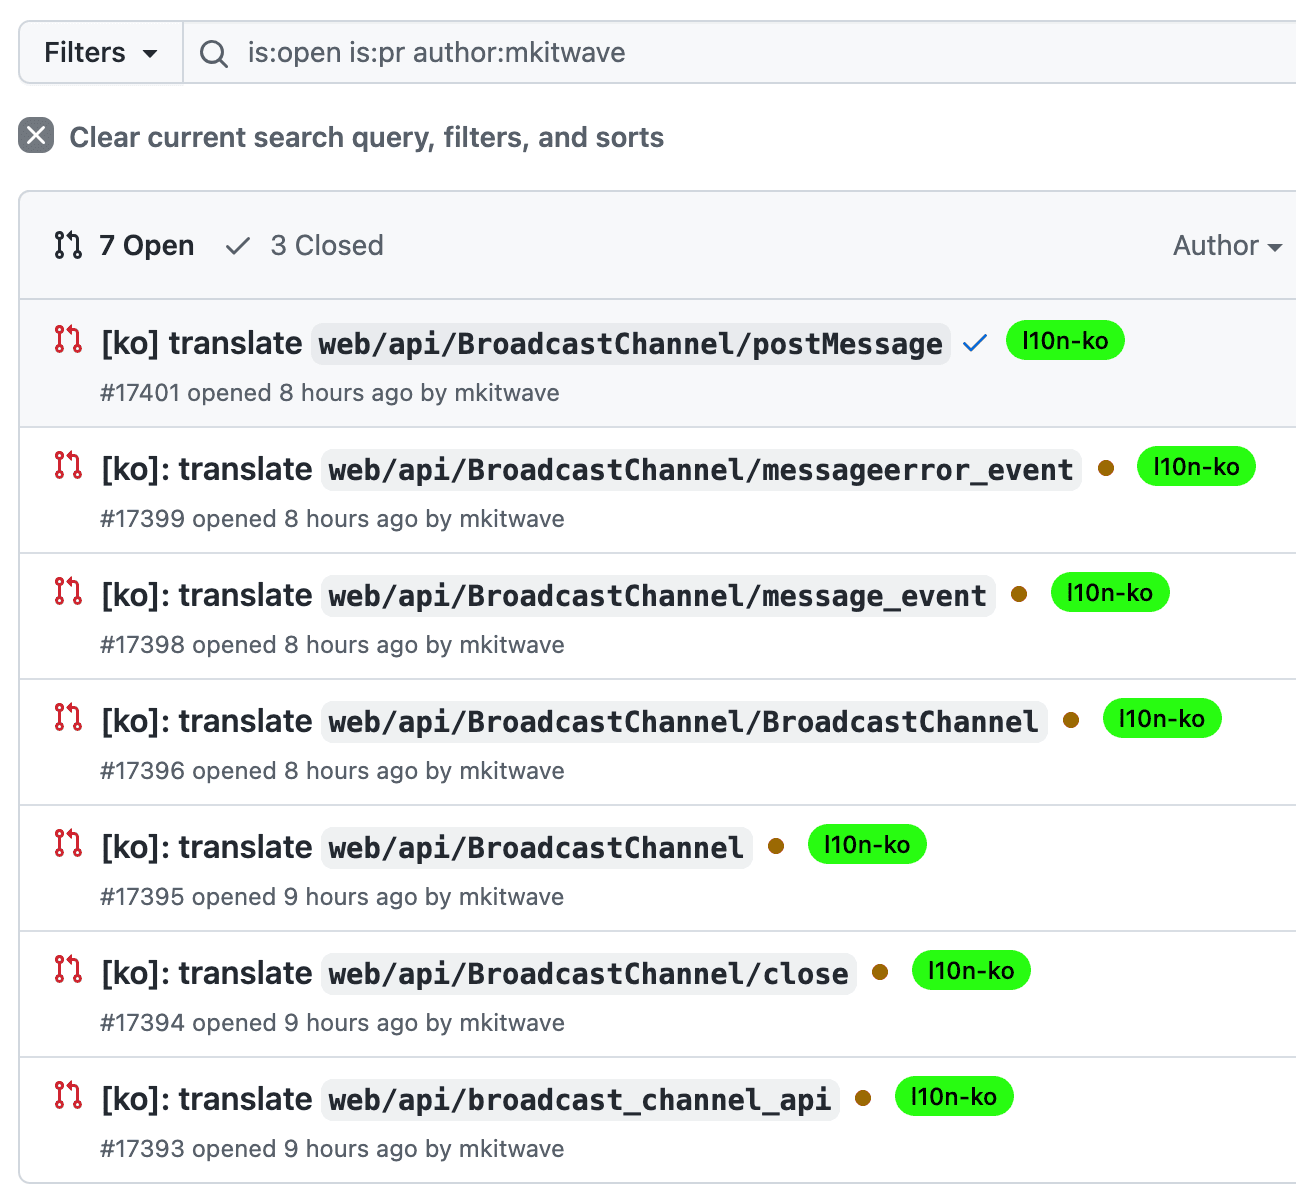
Task: Click pending status dot on BroadcastChannel/close PR
Action: click(880, 972)
